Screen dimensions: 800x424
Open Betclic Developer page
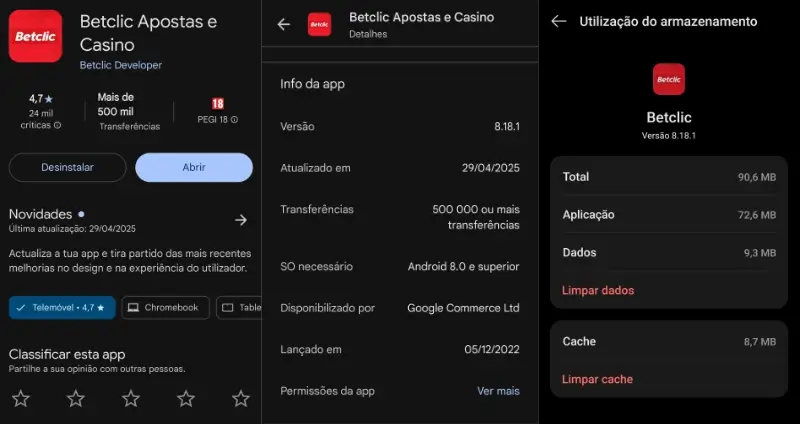tap(121, 65)
